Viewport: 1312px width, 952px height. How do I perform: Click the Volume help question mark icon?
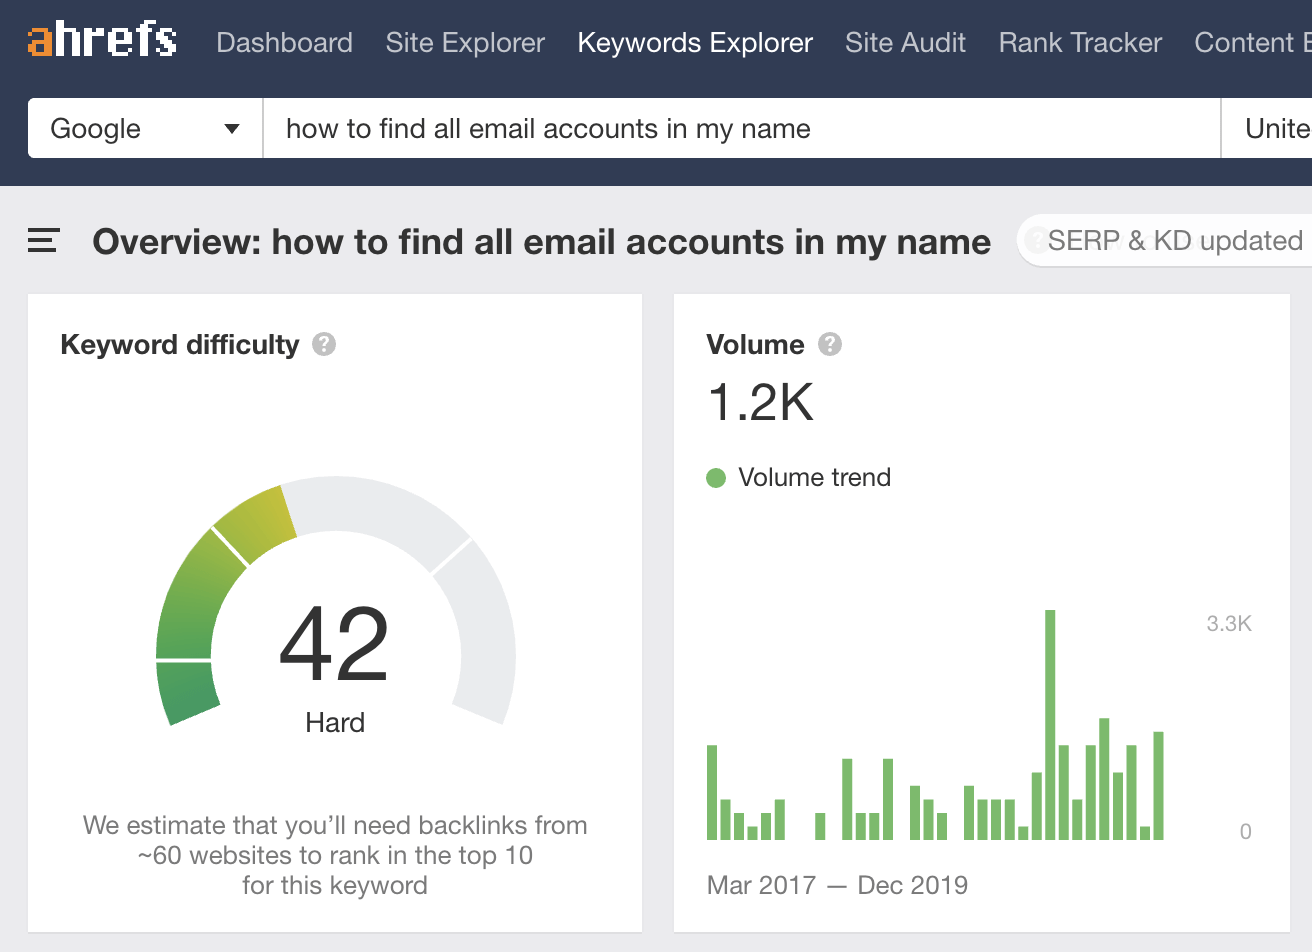pyautogui.click(x=829, y=345)
